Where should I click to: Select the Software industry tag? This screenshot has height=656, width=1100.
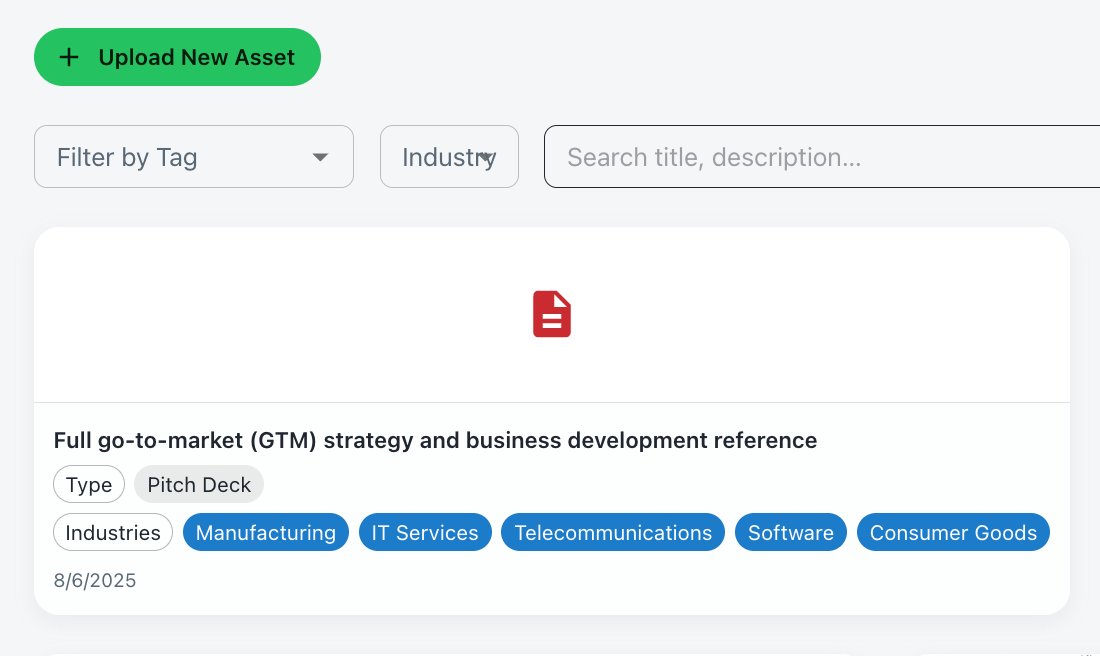(790, 532)
